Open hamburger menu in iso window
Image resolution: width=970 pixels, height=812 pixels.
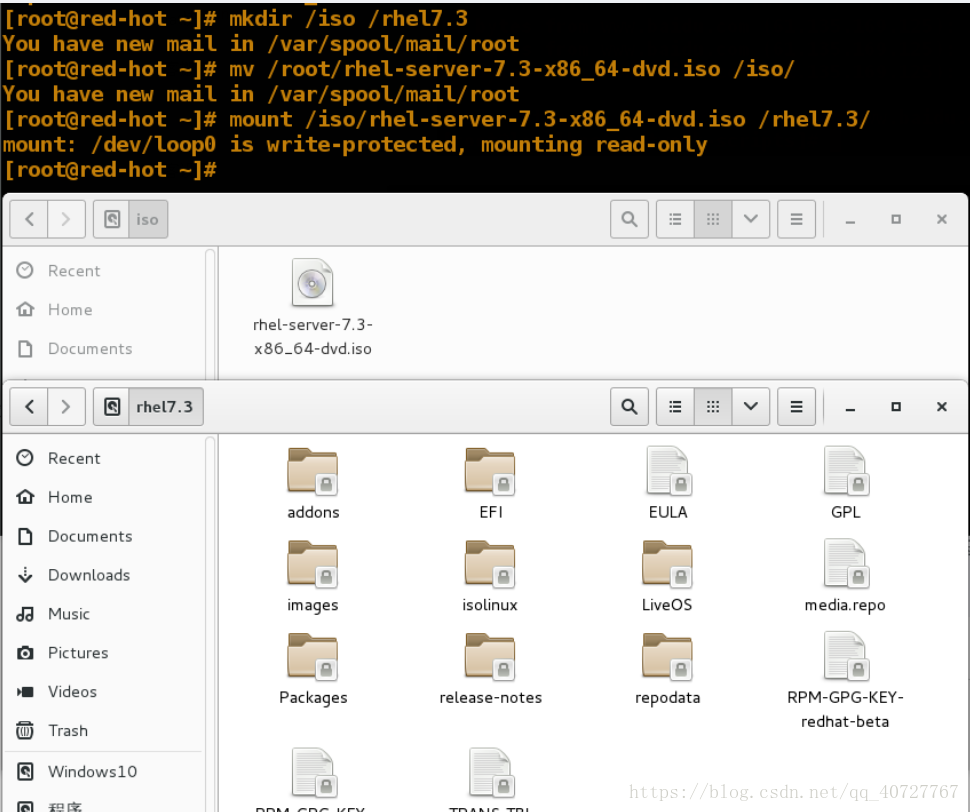click(796, 219)
